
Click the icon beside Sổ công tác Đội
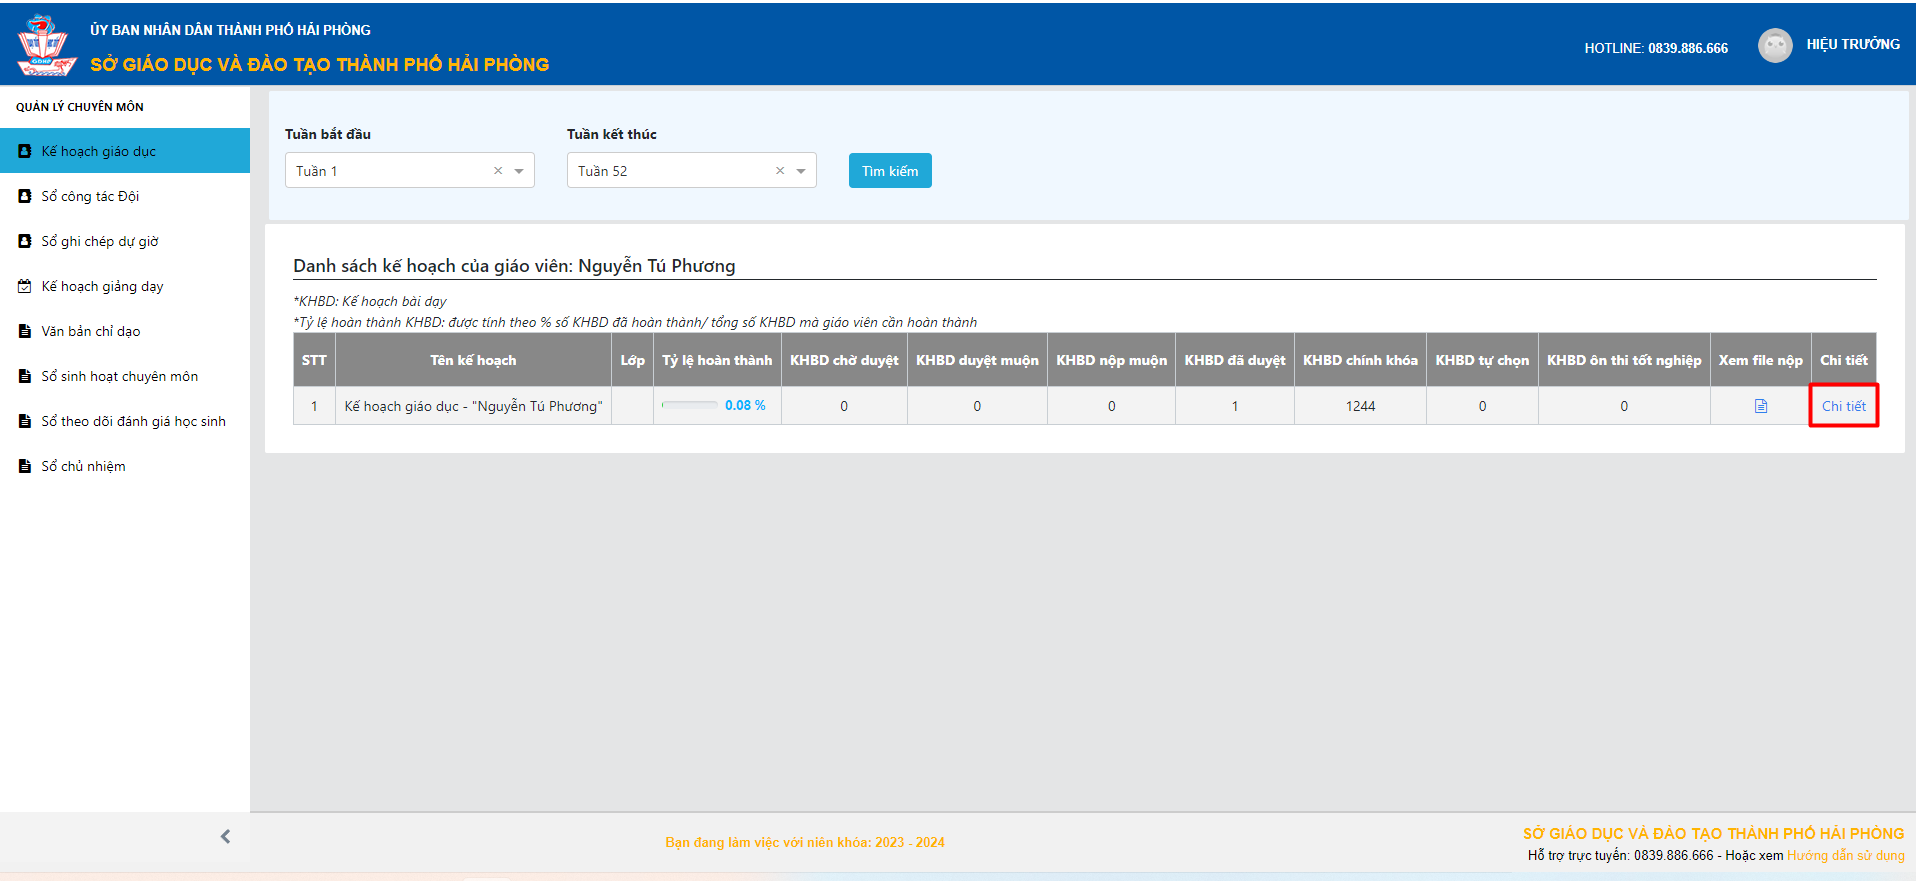(25, 196)
